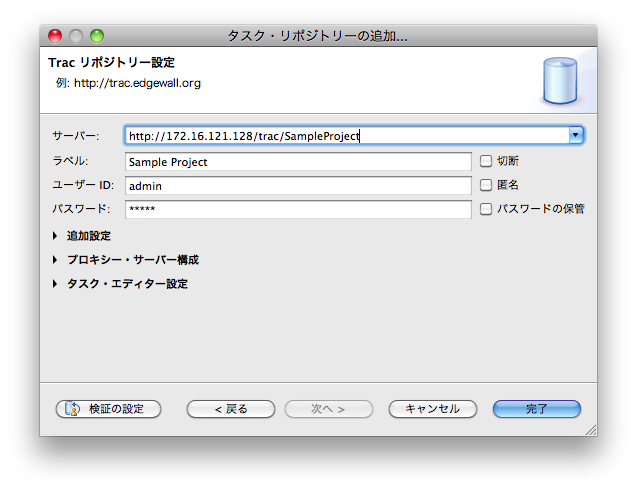Screen dimensions: 637x491
Task: Click the yellow minimize window button
Action: click(76, 36)
